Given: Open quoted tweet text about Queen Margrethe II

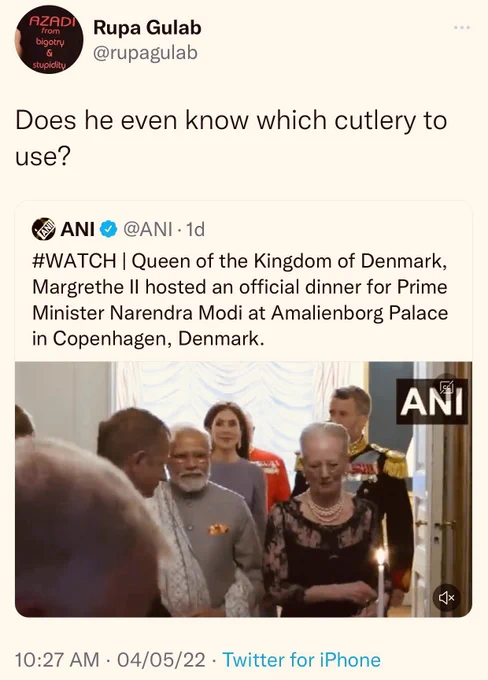Looking at the screenshot, I should (240, 300).
